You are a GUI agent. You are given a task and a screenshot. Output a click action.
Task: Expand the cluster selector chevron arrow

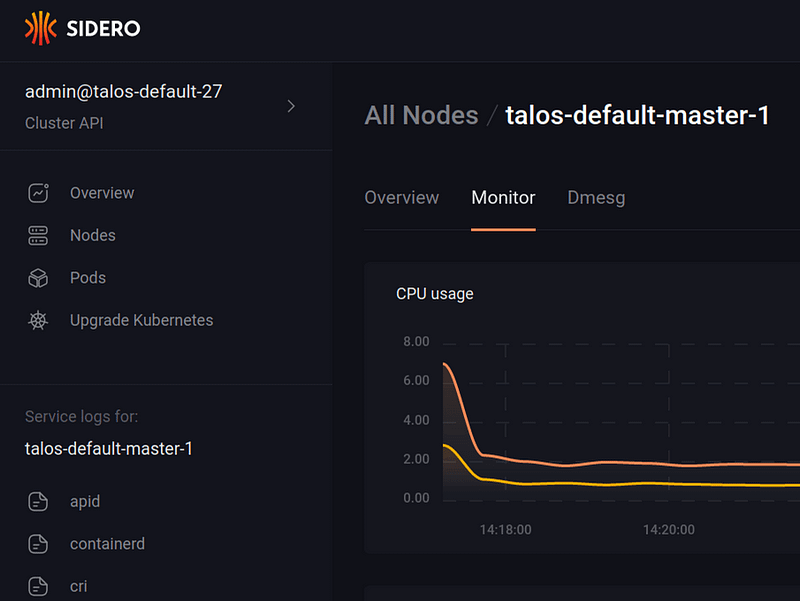coord(291,106)
